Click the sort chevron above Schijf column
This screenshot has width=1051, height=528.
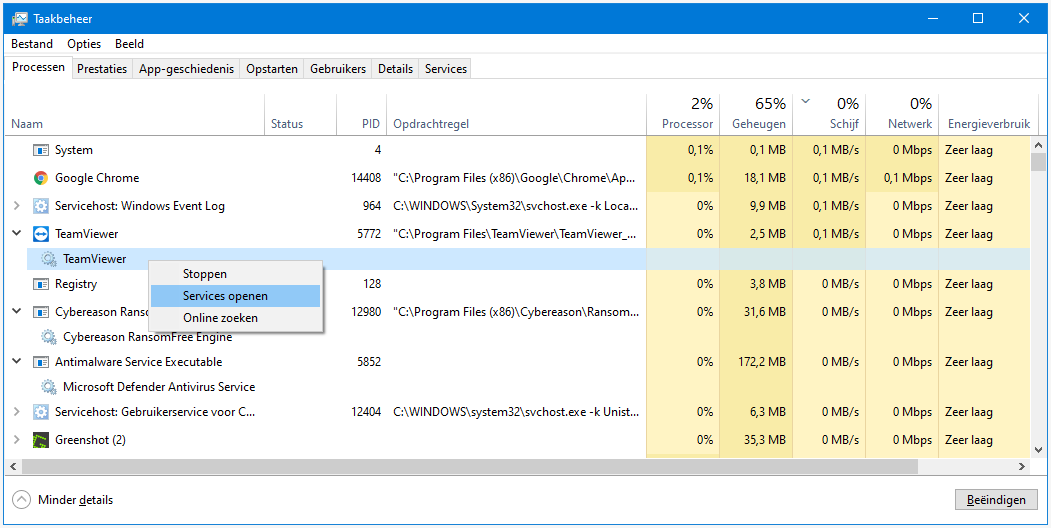pos(806,102)
